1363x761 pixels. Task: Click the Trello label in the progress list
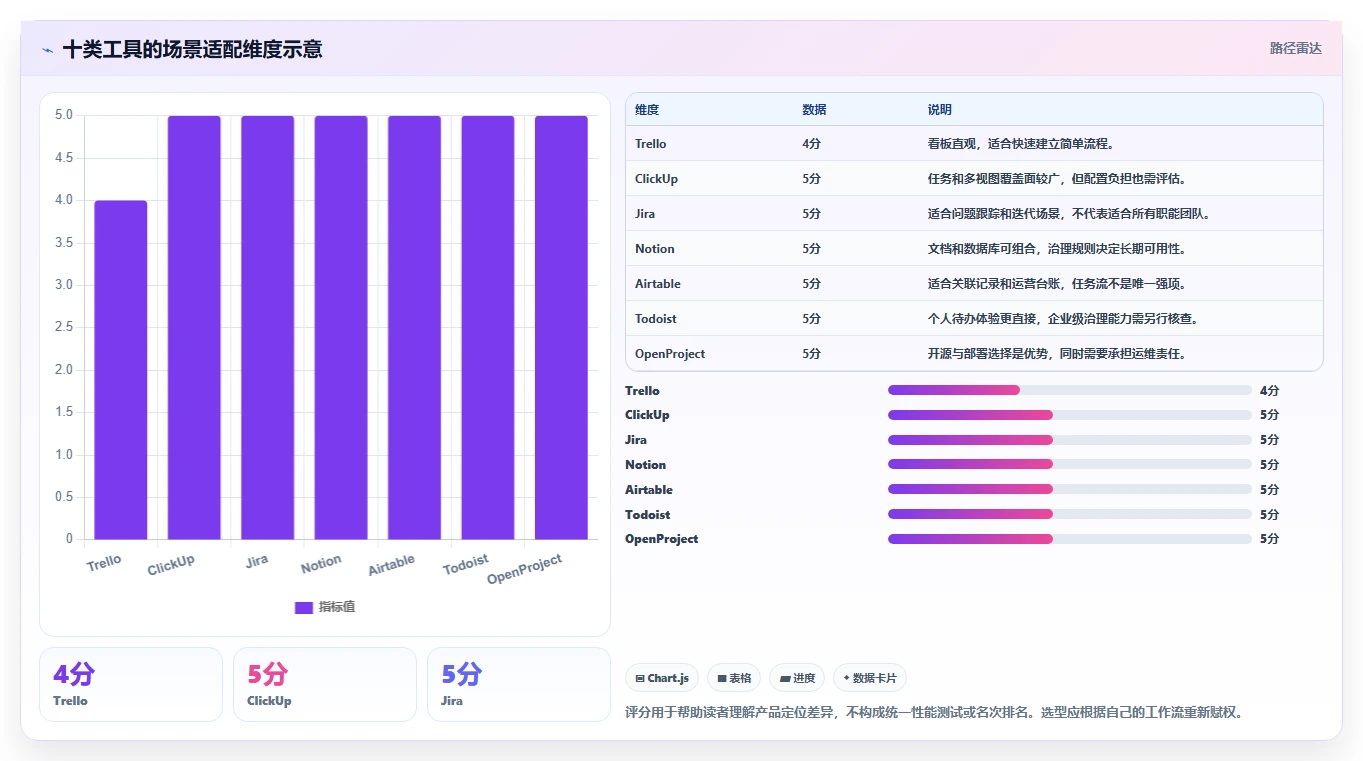[642, 391]
